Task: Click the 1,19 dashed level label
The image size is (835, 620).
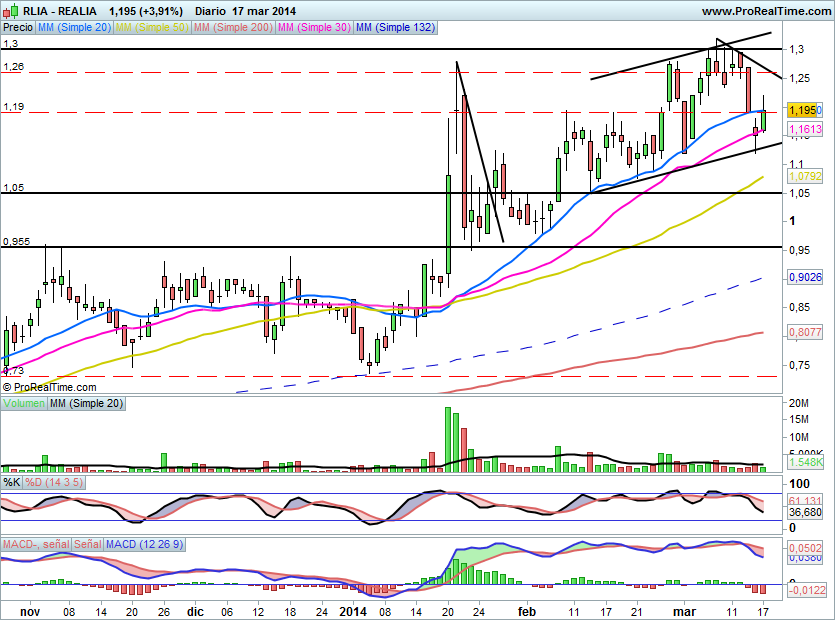Action: coord(14,107)
